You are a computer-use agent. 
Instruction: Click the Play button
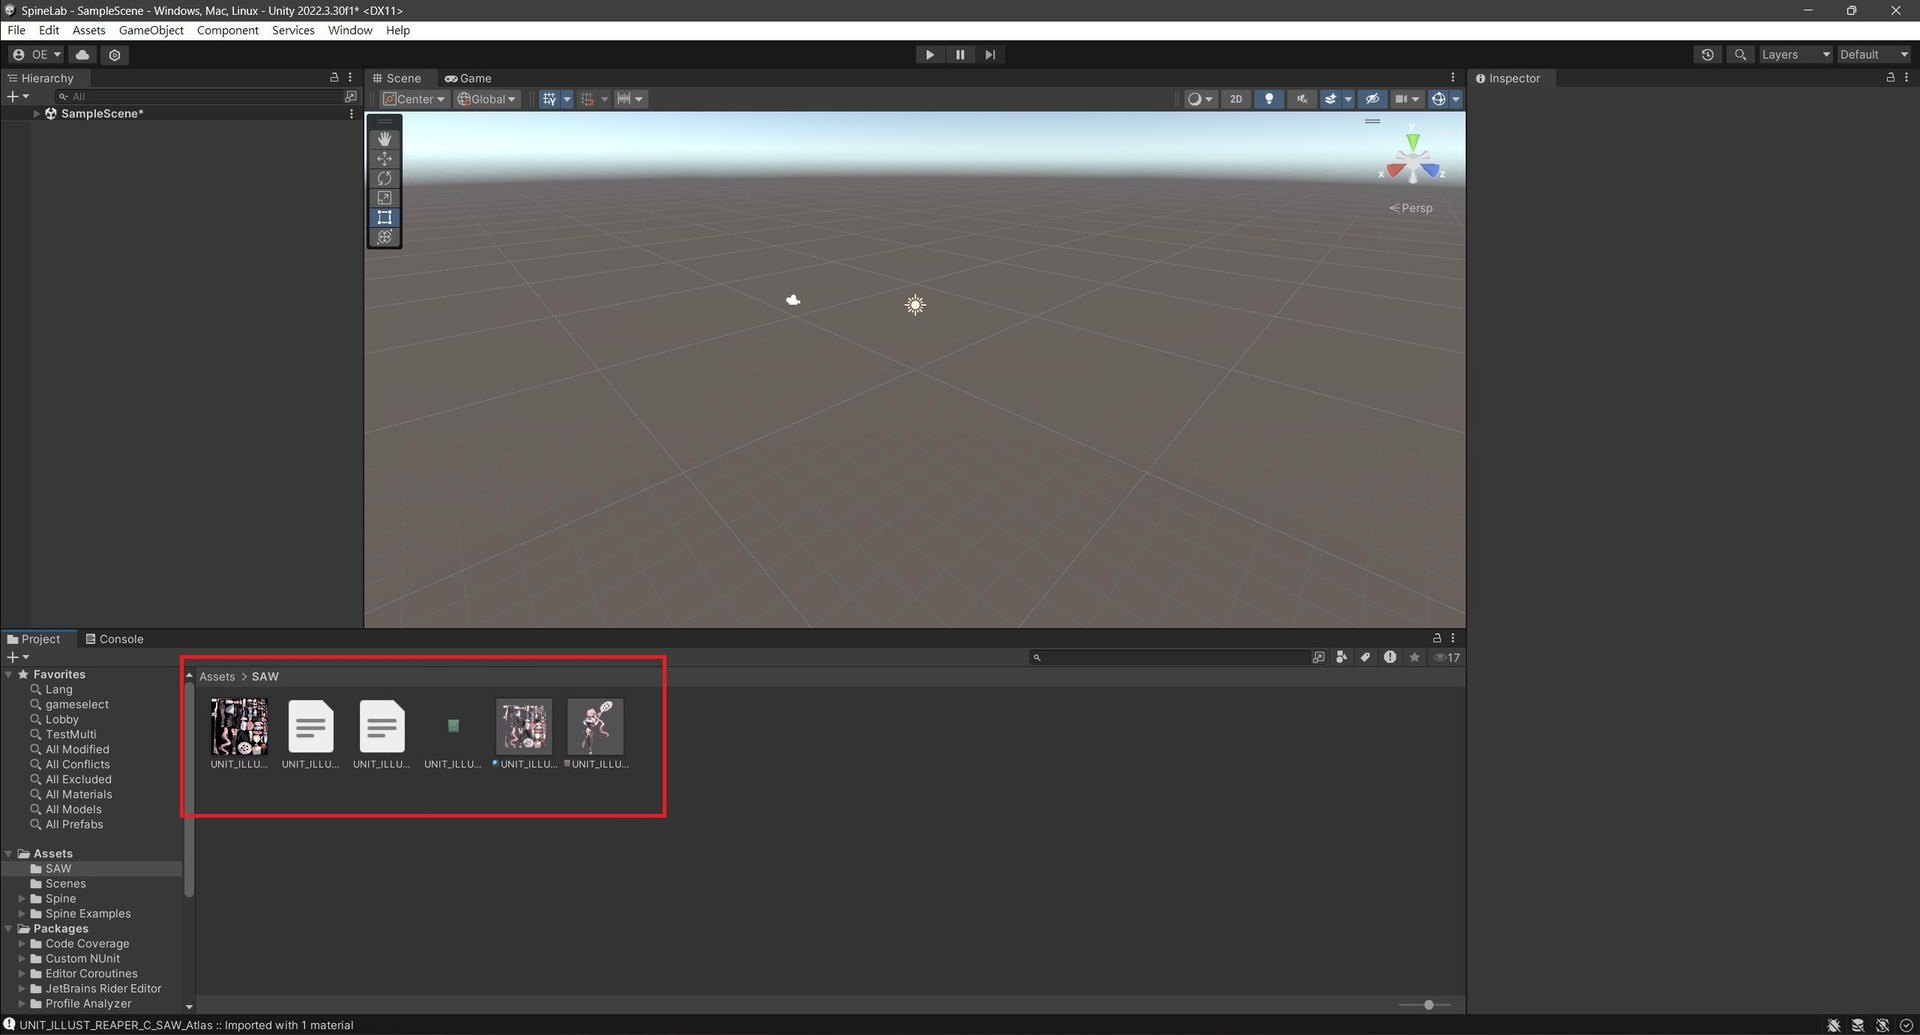click(x=929, y=54)
